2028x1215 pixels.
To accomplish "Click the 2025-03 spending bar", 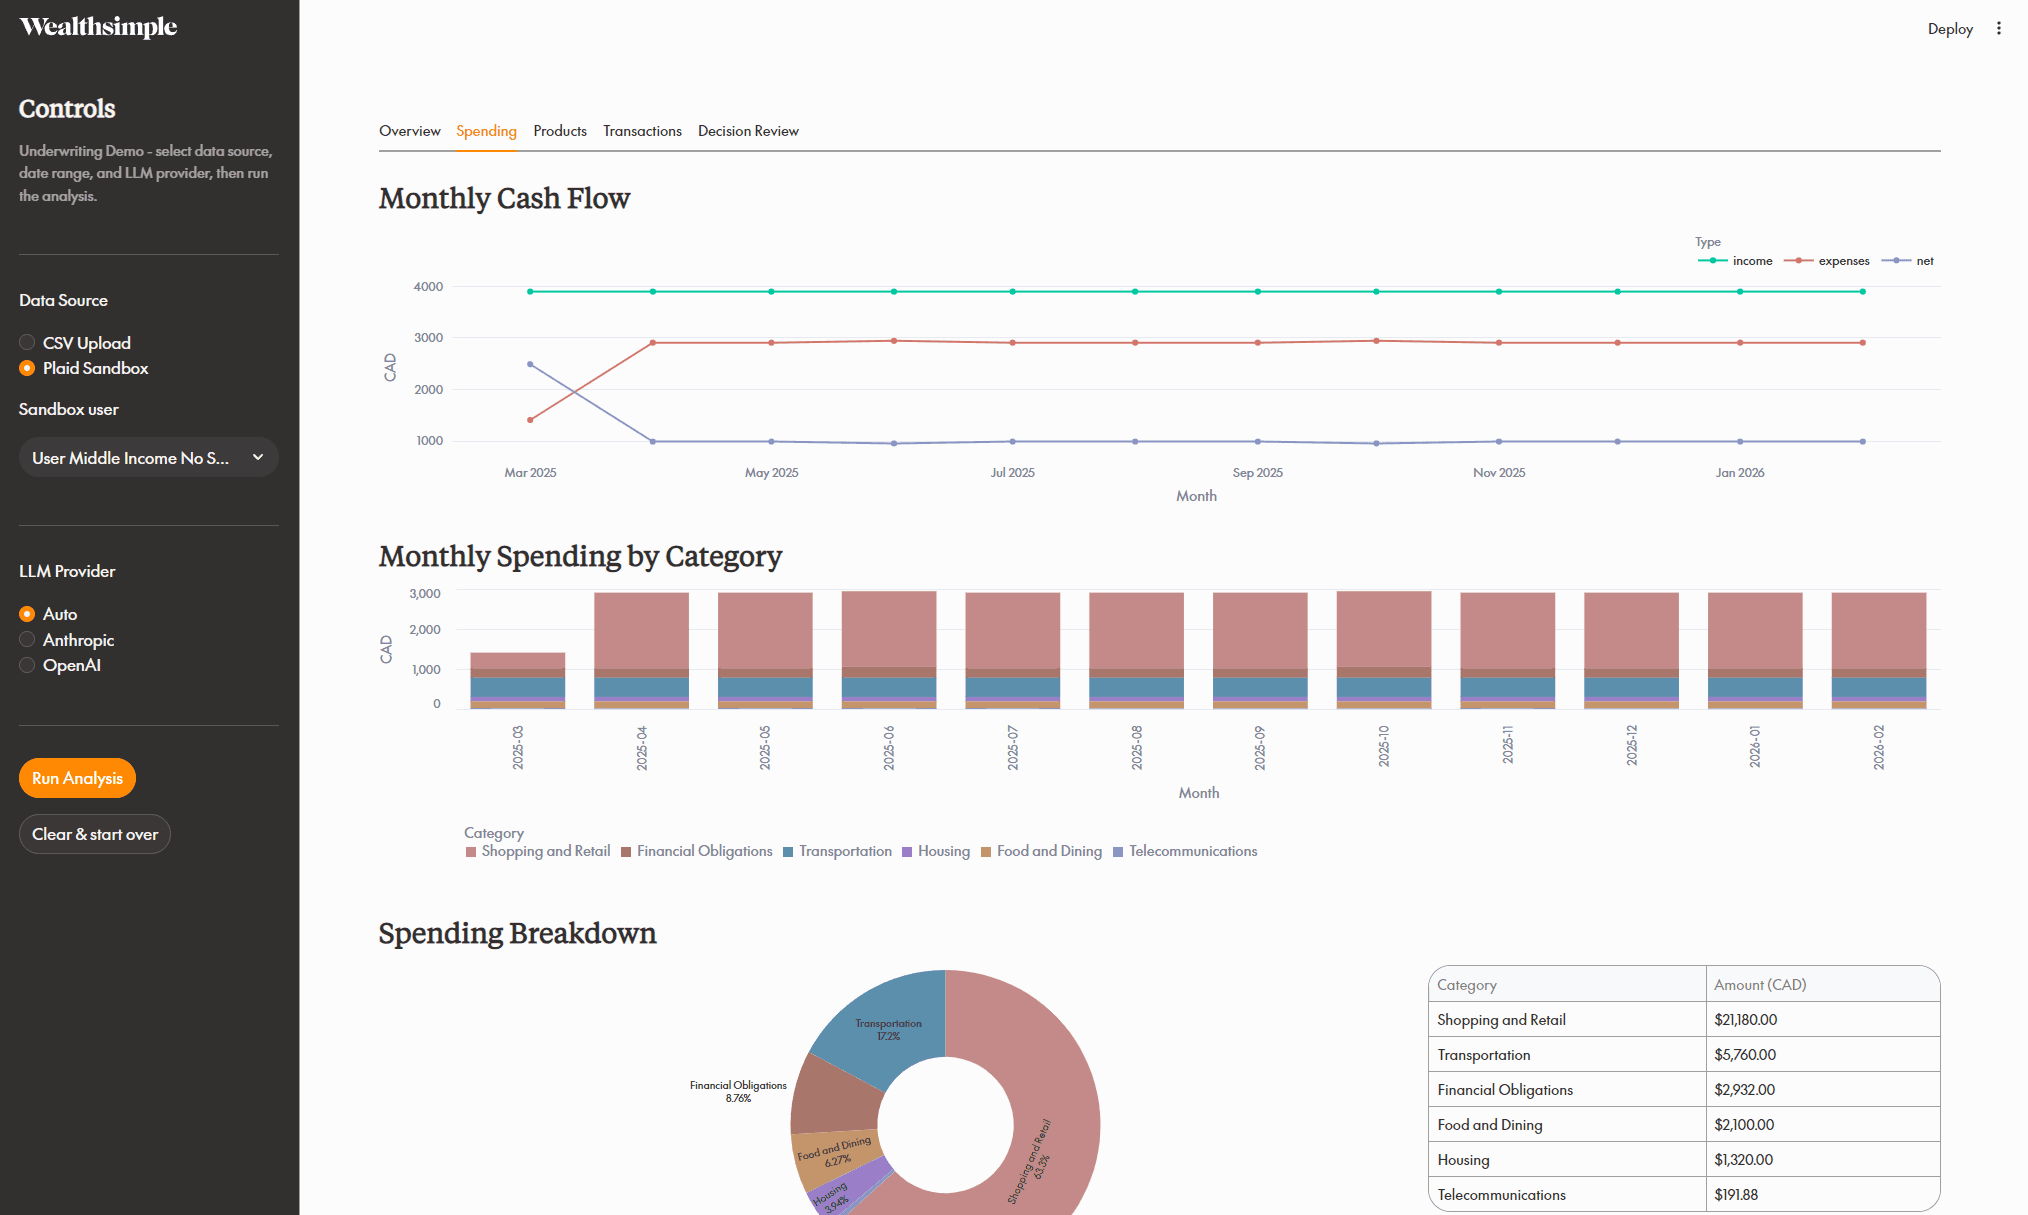I will 518,680.
